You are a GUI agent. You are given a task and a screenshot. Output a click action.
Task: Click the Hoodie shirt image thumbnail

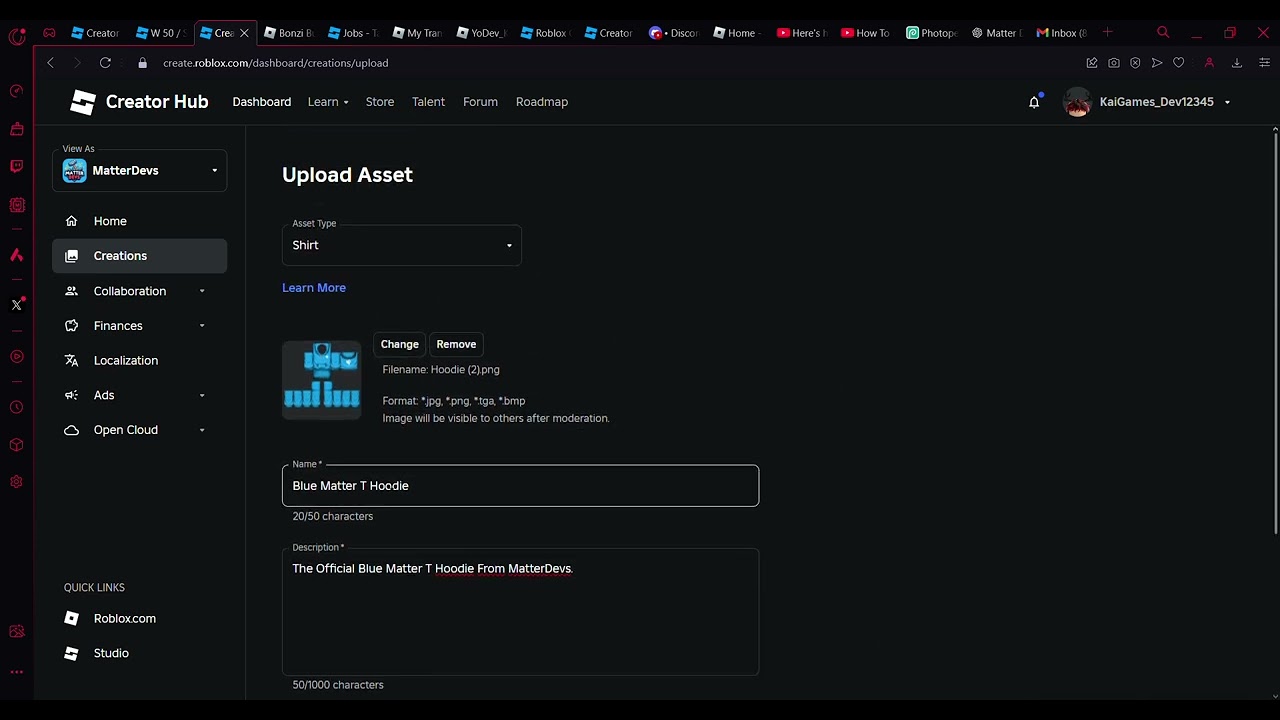pyautogui.click(x=322, y=380)
